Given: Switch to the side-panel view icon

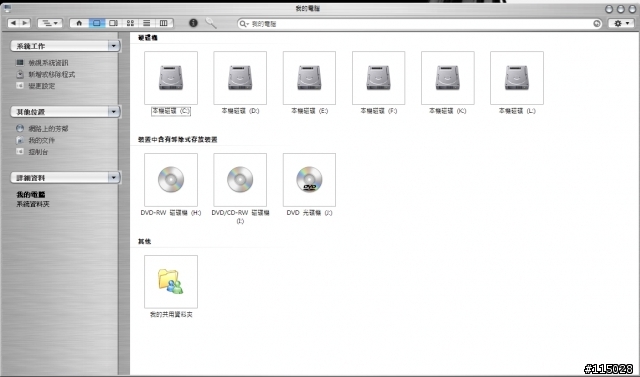Looking at the screenshot, I should point(113,23).
